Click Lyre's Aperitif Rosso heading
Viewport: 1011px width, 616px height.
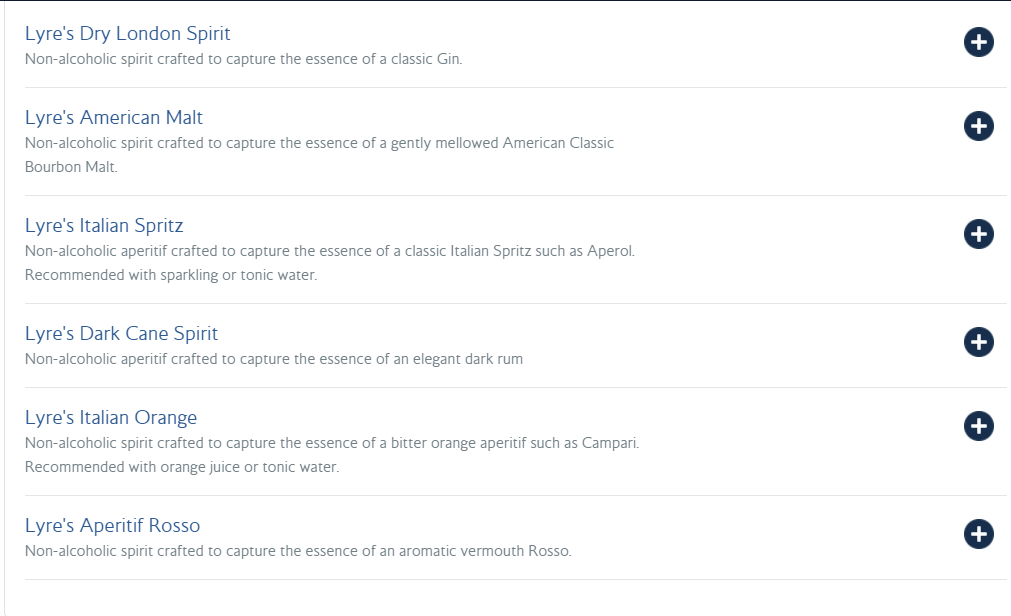[x=112, y=526]
